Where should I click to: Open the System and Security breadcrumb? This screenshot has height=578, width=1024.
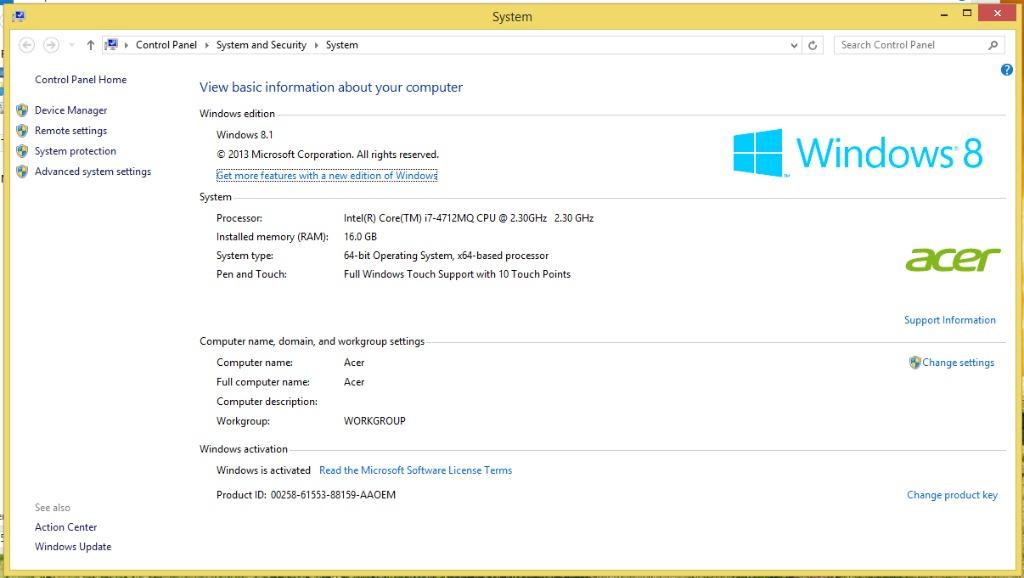(x=261, y=45)
